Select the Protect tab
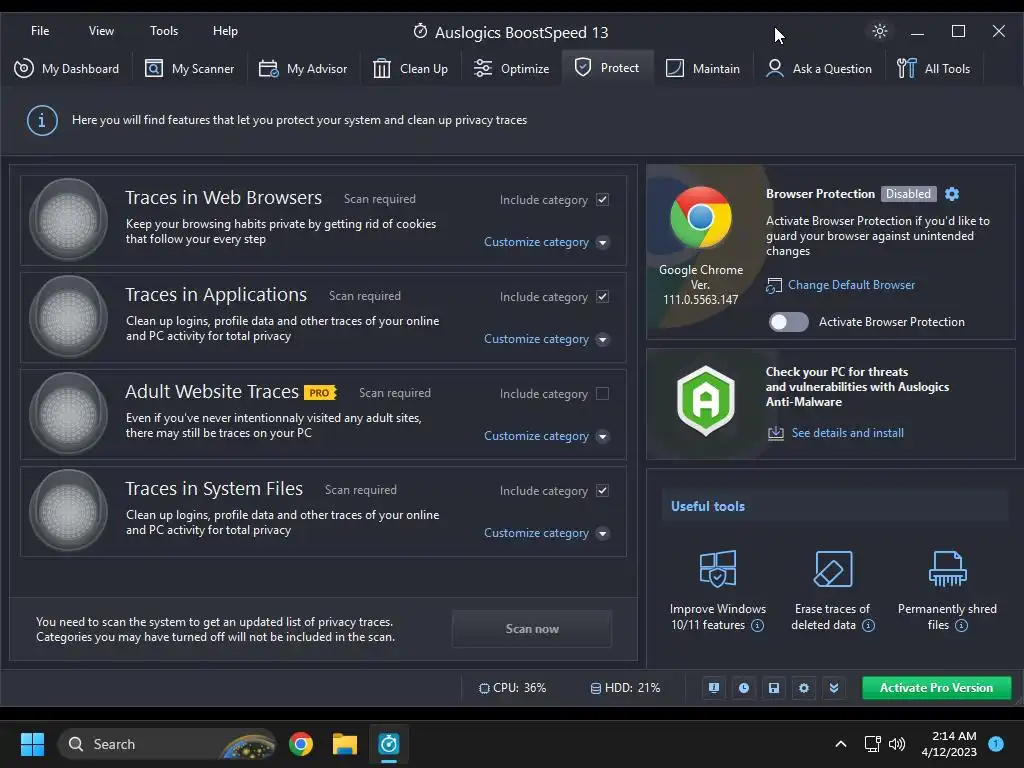This screenshot has width=1024, height=768. point(607,67)
